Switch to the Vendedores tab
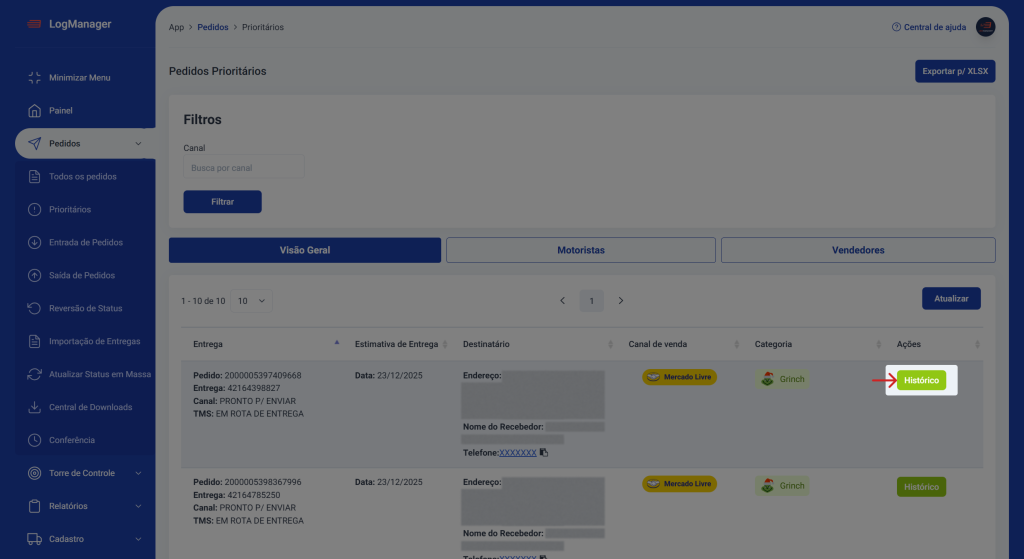 coord(857,250)
